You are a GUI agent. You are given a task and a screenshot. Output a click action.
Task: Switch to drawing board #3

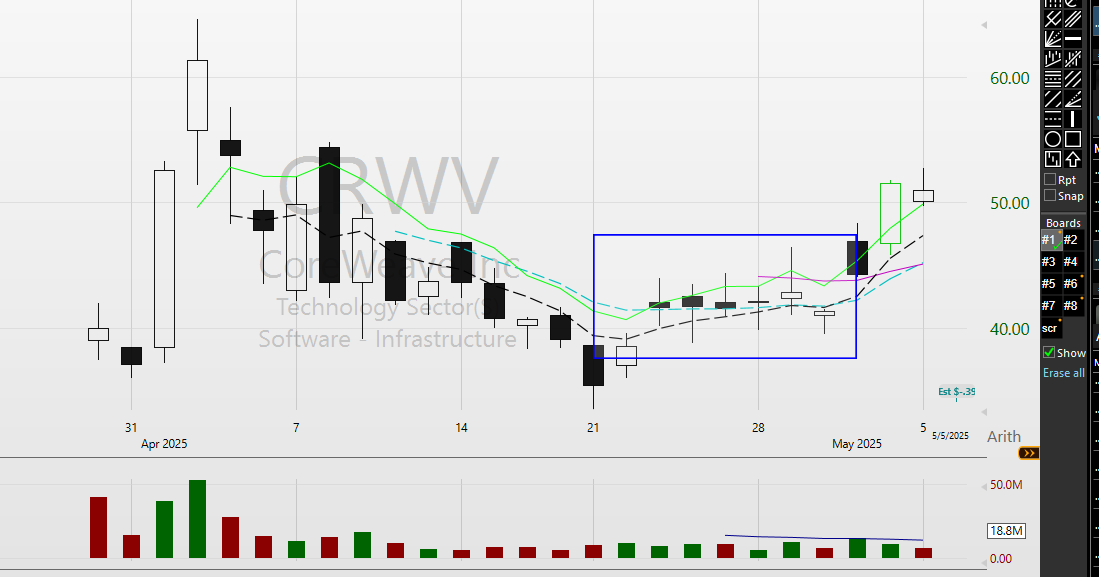[x=1051, y=262]
